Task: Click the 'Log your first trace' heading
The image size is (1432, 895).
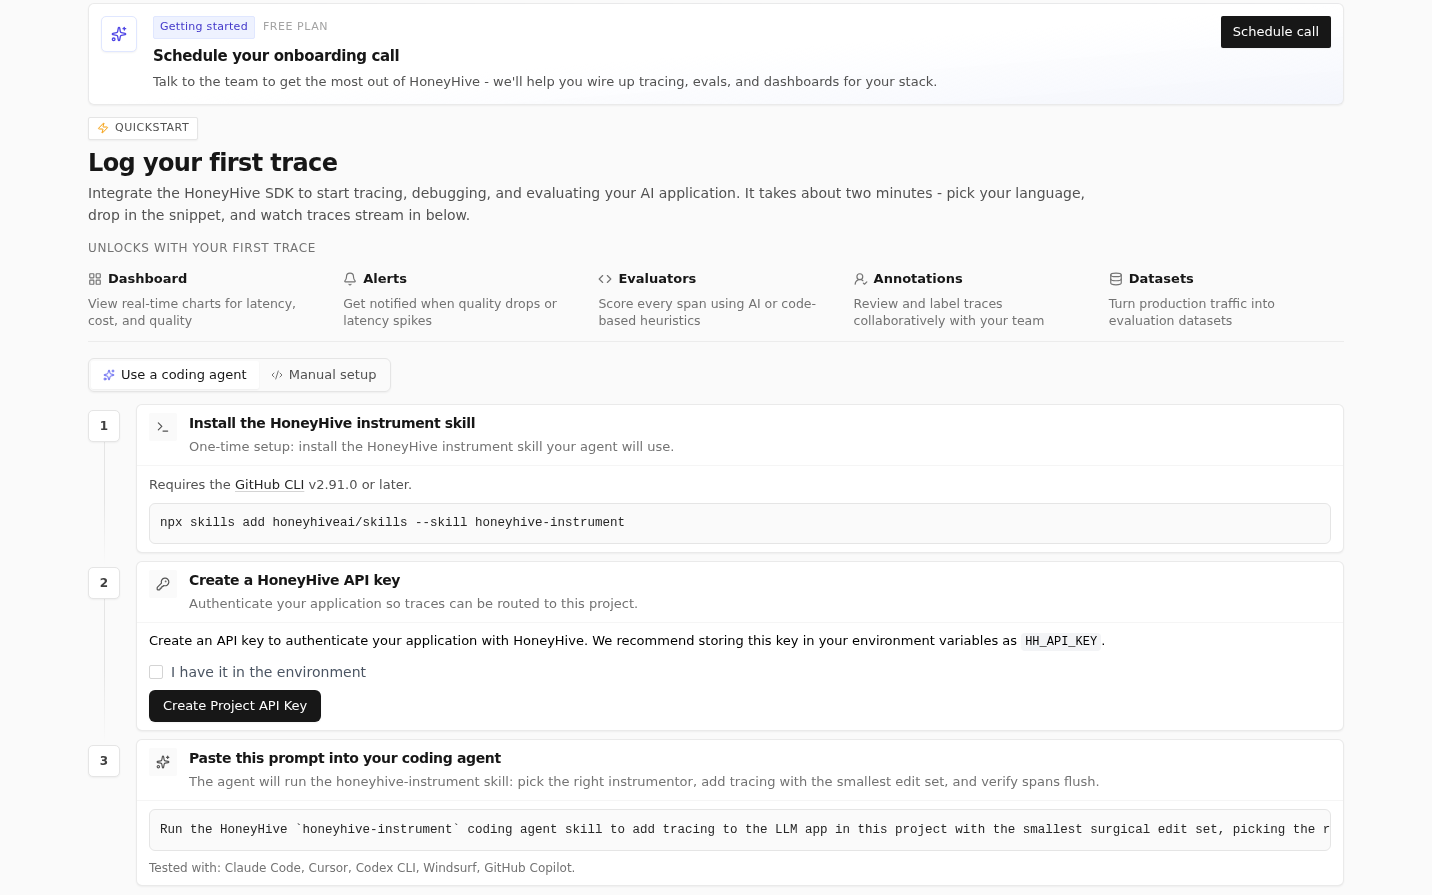Action: coord(213,162)
